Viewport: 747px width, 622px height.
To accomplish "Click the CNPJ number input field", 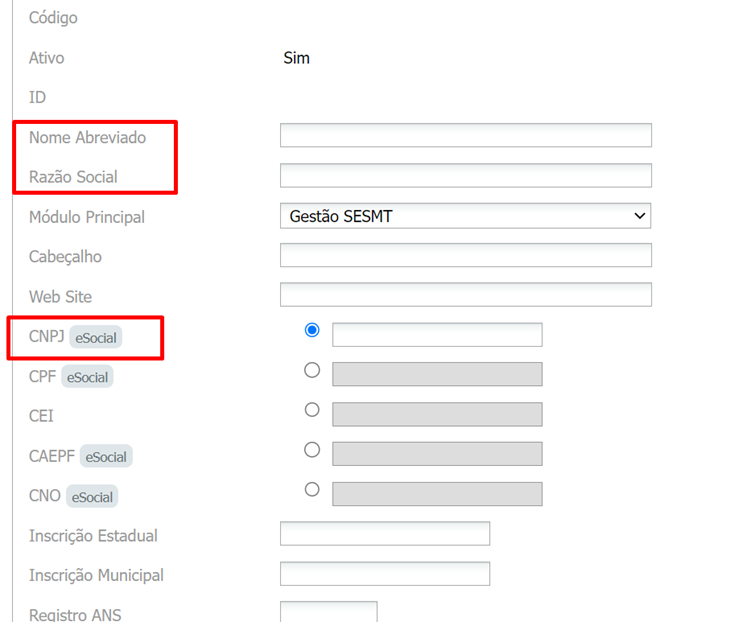I will click(x=437, y=335).
